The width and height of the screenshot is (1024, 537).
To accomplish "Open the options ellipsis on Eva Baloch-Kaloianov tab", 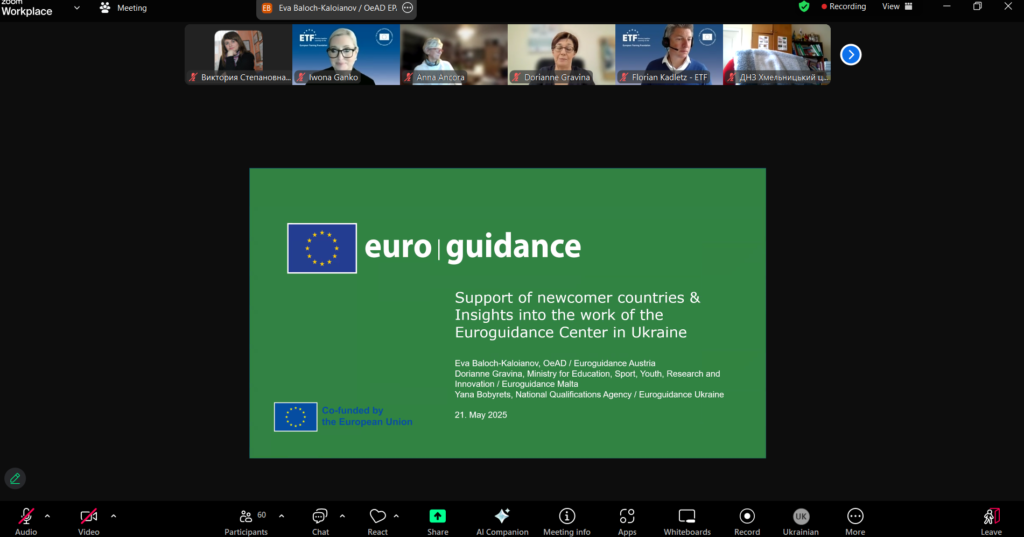I will tap(408, 8).
